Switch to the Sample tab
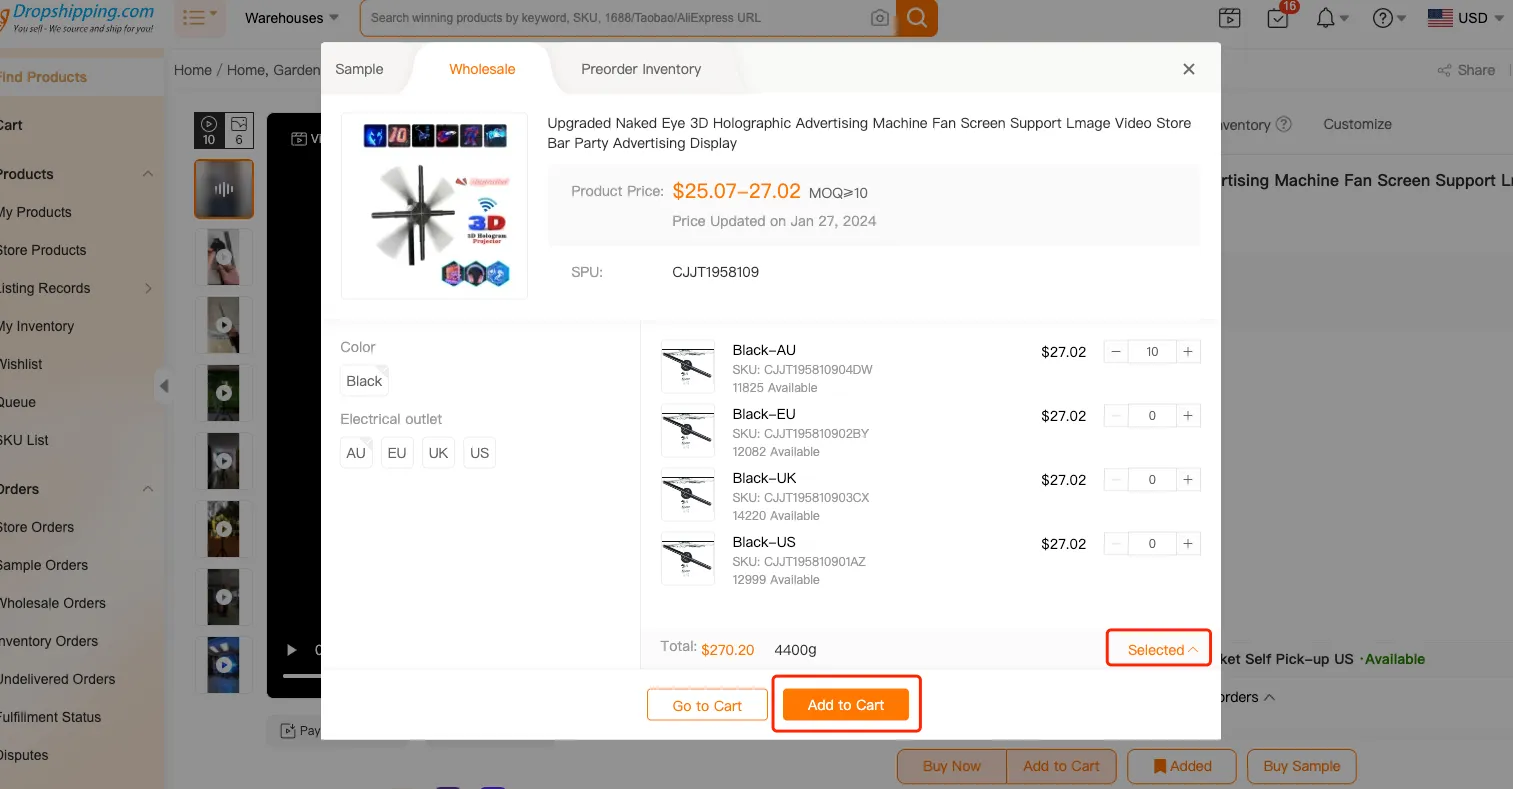The height and width of the screenshot is (789, 1513). [359, 69]
